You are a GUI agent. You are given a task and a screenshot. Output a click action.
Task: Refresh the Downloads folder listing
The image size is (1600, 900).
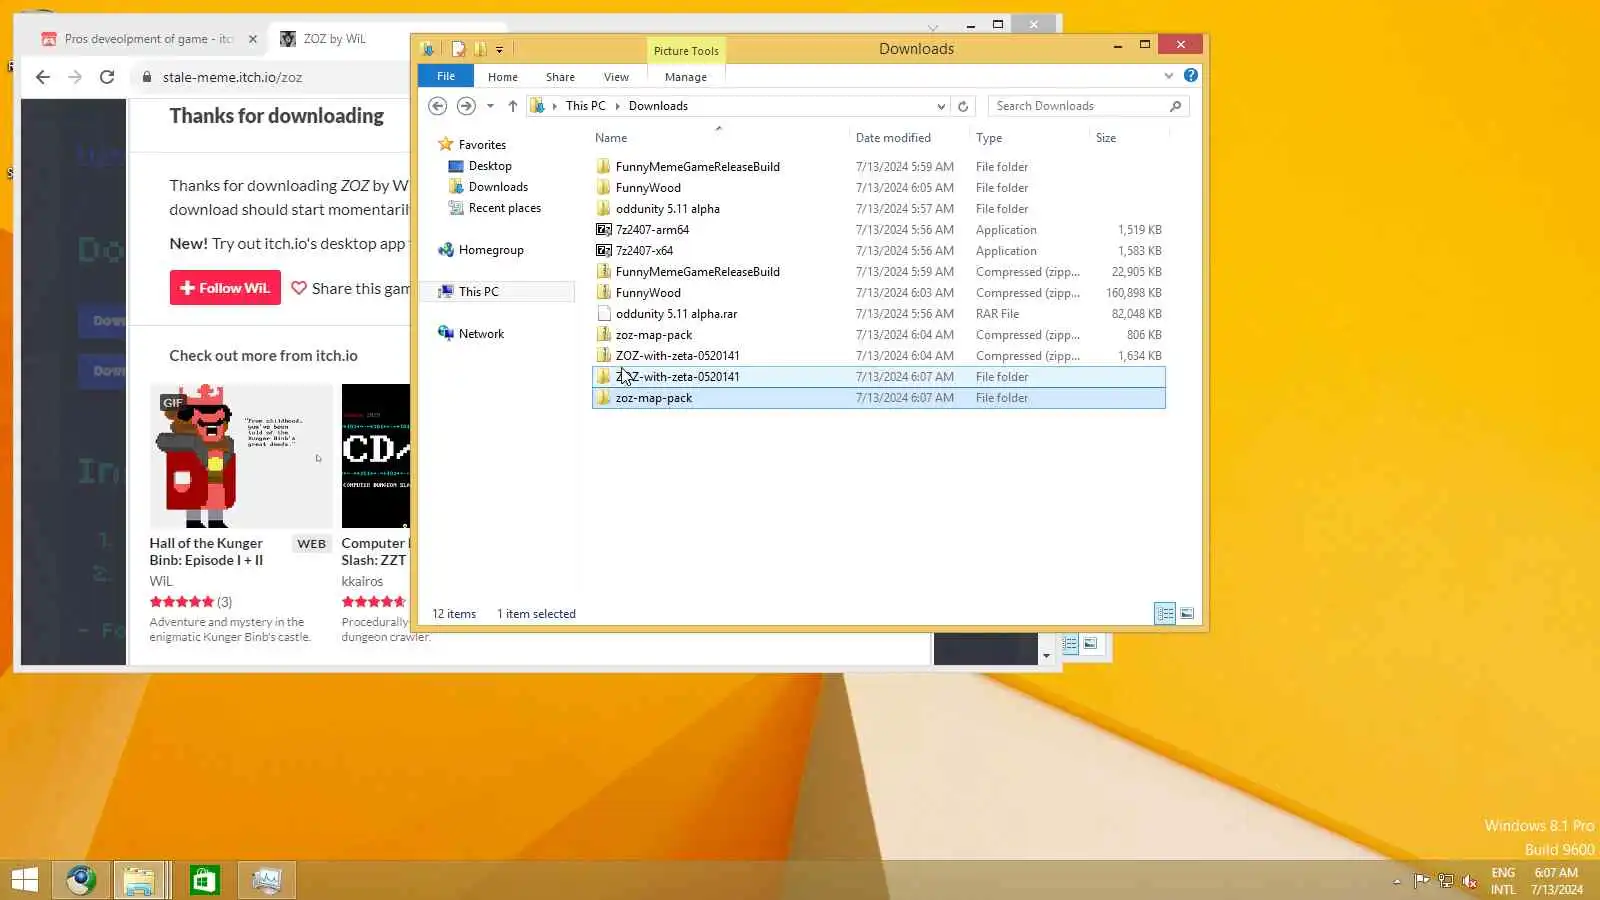[x=963, y=106]
